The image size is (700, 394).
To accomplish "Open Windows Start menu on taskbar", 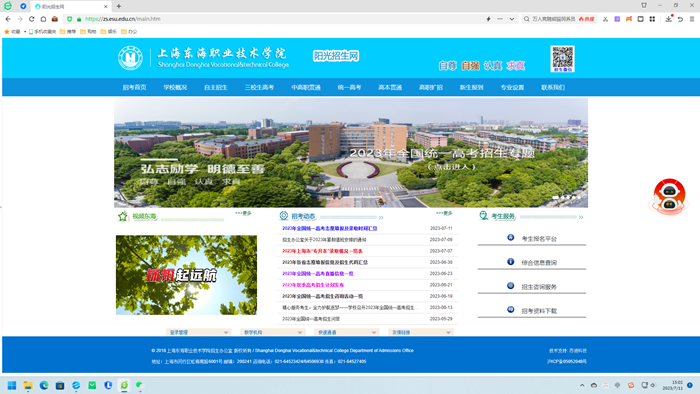I will pyautogui.click(x=12, y=385).
